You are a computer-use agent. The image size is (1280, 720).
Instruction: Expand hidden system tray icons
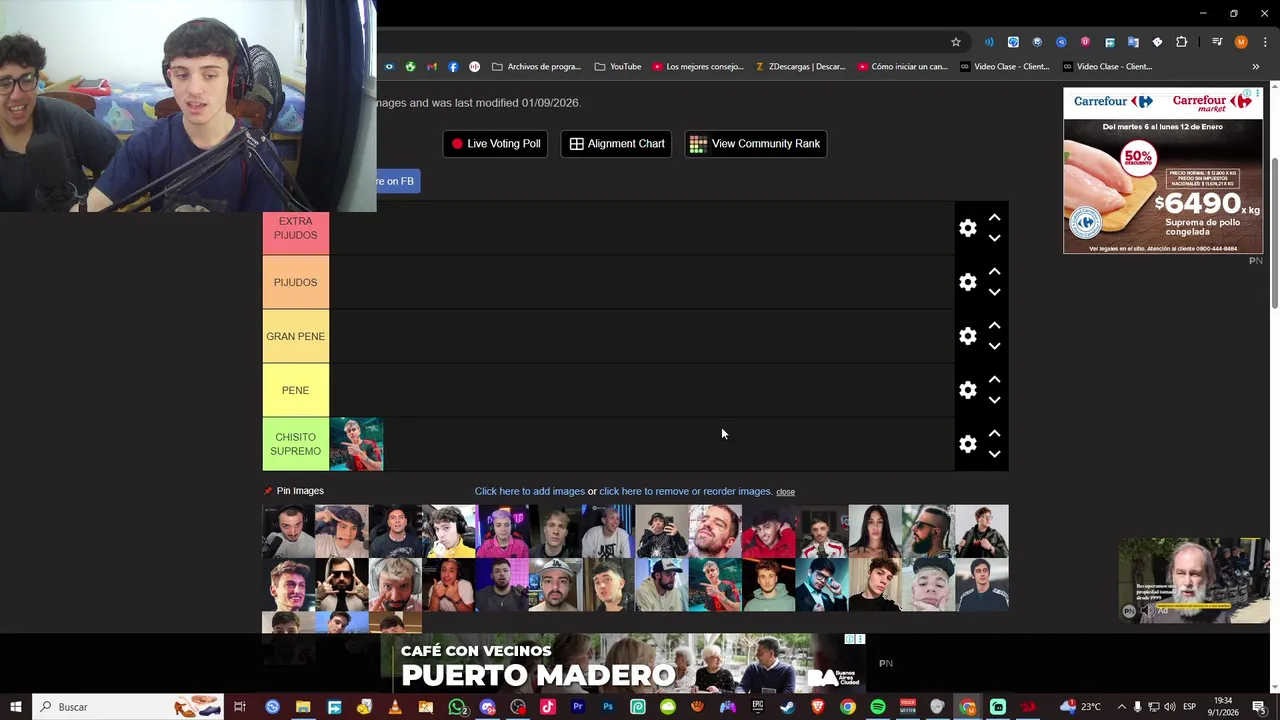pos(1121,707)
